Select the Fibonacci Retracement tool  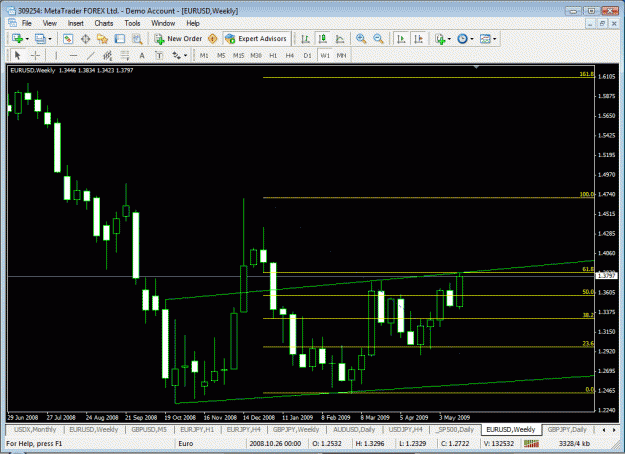[x=125, y=55]
